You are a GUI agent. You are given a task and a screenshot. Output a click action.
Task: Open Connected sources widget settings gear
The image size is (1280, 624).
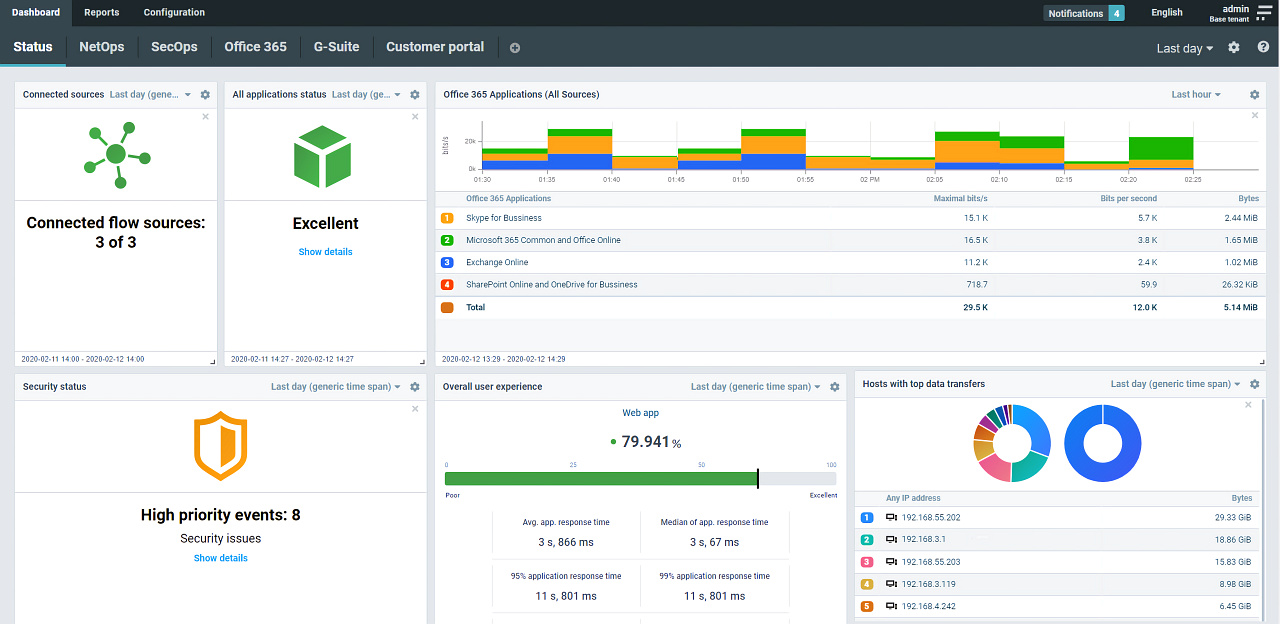click(x=205, y=95)
